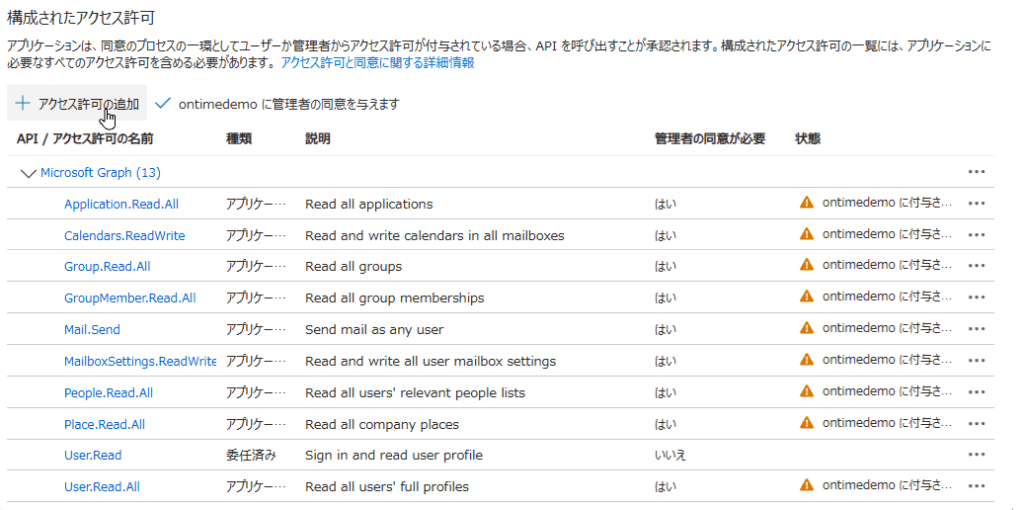Open more options for MailboxSettings.ReadWrite row
1024x510 pixels.
click(976, 361)
